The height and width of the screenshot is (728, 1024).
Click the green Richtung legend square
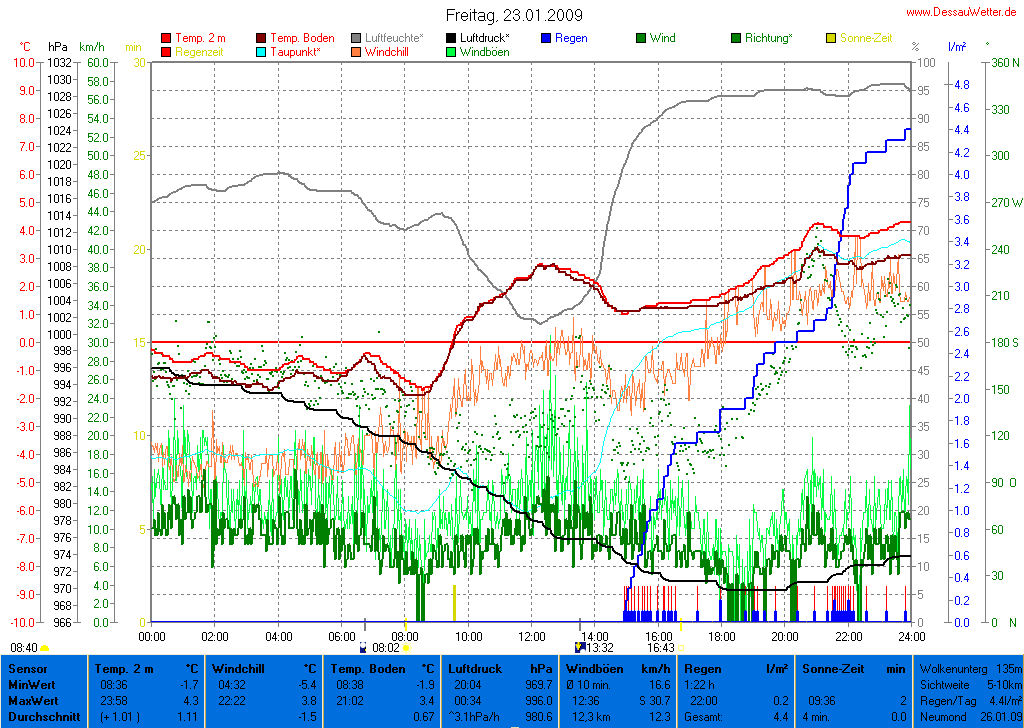click(x=736, y=38)
